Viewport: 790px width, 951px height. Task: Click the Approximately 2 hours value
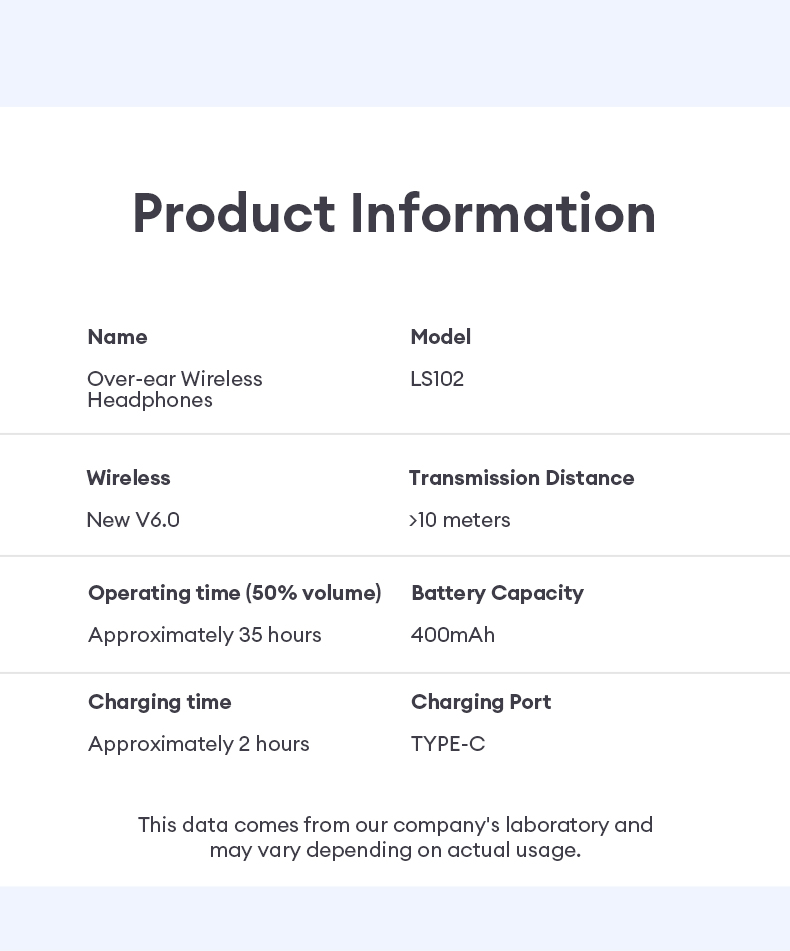click(x=199, y=744)
